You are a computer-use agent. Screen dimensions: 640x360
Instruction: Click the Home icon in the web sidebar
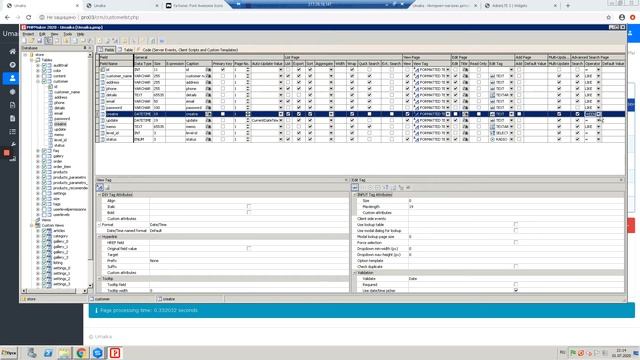(x=12, y=51)
